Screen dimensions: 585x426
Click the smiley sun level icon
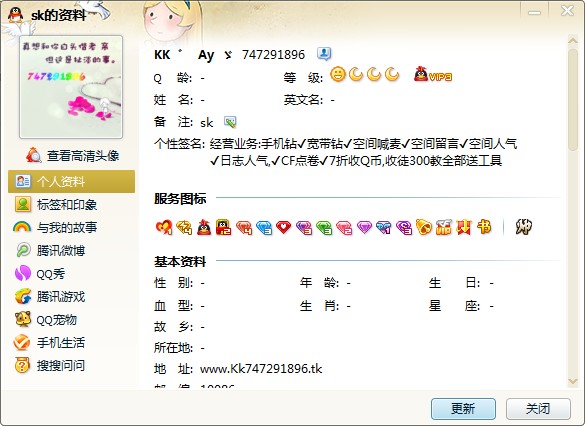point(338,74)
